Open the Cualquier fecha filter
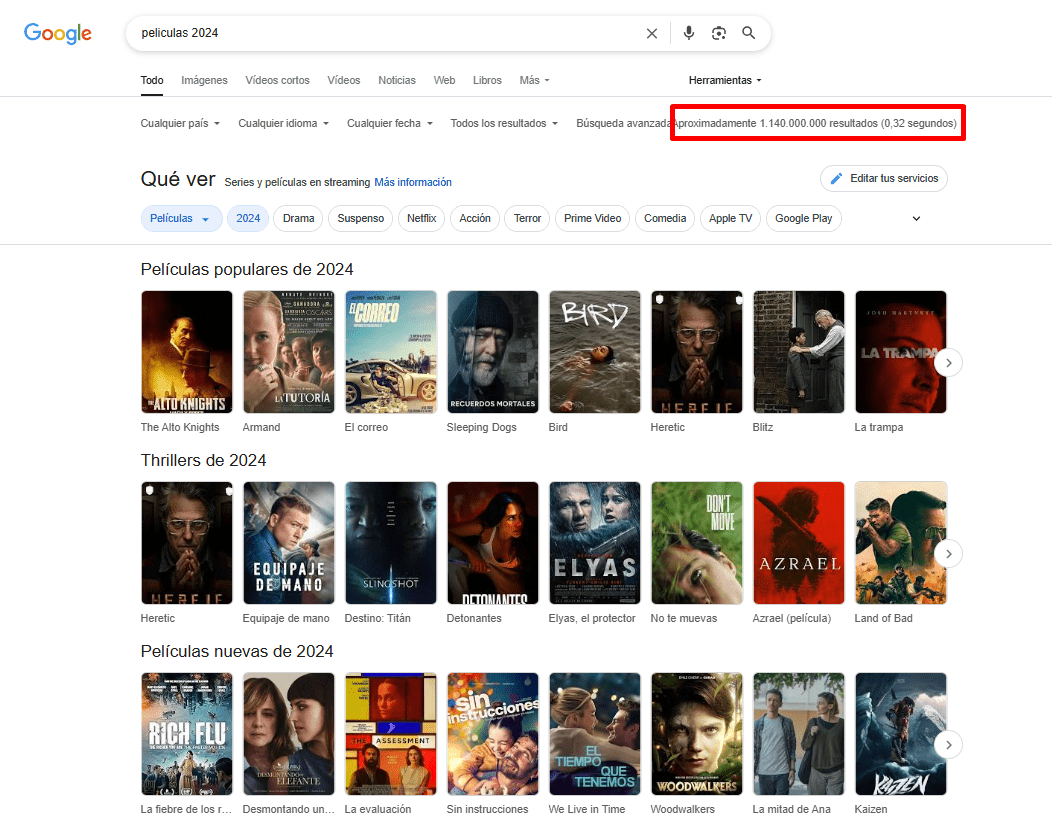The image size is (1052, 827). tap(390, 123)
